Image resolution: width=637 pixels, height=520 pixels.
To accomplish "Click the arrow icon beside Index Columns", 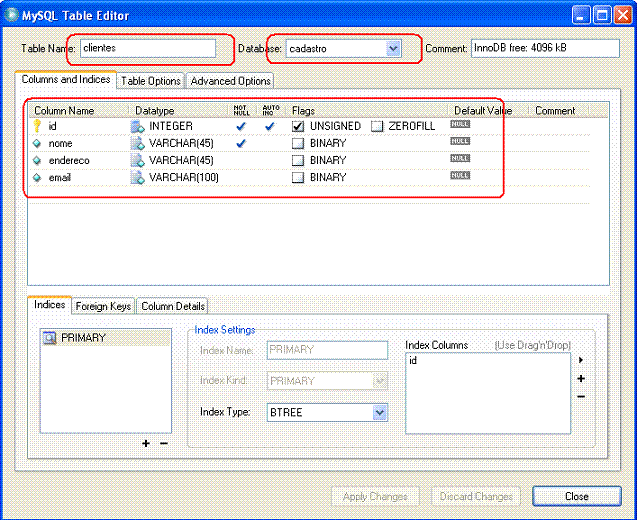I will (x=581, y=360).
